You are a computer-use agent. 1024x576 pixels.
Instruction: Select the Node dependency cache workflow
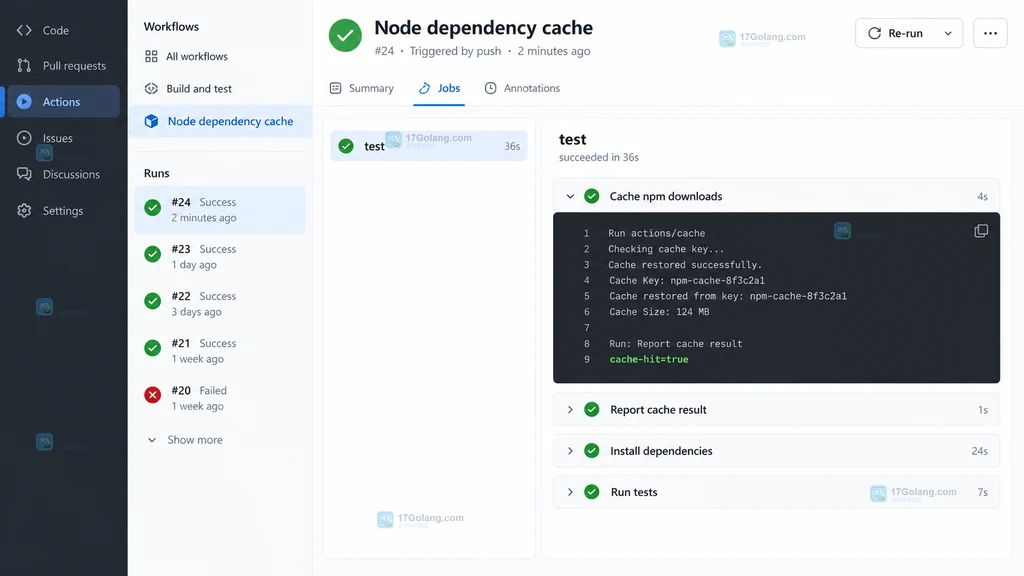coord(220,121)
